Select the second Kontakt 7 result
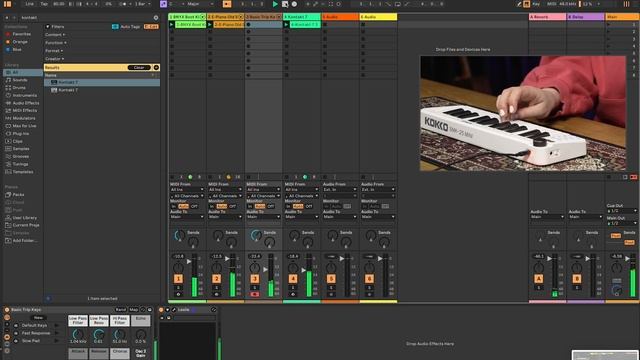Viewport: 640px width, 360px height. 102,90
